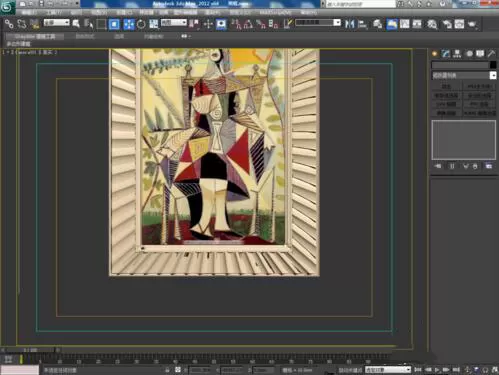
Task: Open the Material Editor icon
Action: pyautogui.click(x=432, y=24)
